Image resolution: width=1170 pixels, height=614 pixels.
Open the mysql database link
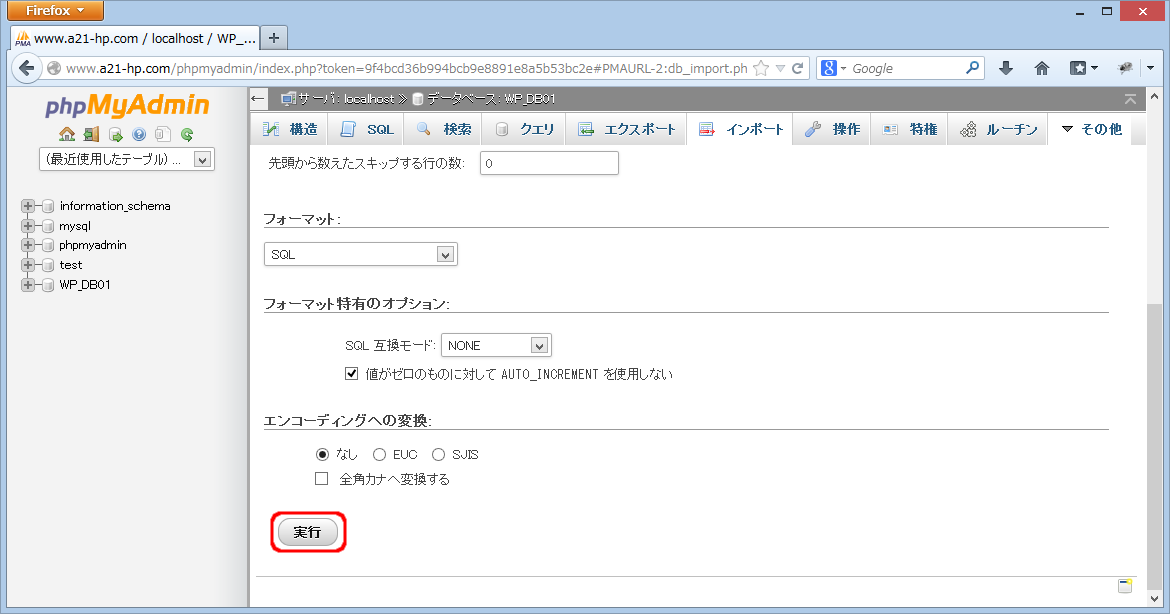[x=75, y=226]
